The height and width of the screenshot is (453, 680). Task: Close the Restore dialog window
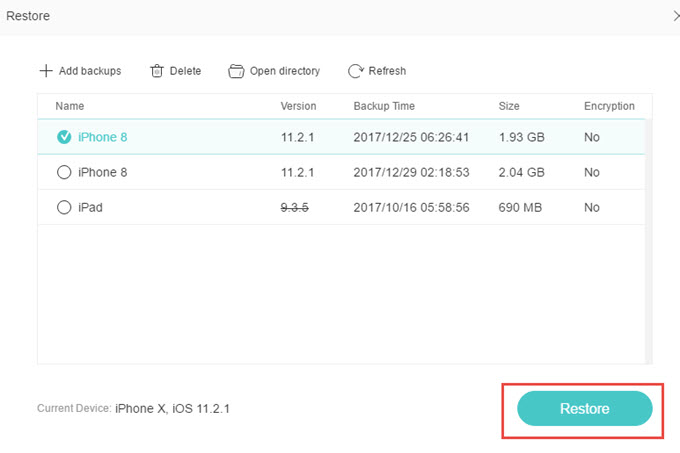pyautogui.click(x=675, y=16)
